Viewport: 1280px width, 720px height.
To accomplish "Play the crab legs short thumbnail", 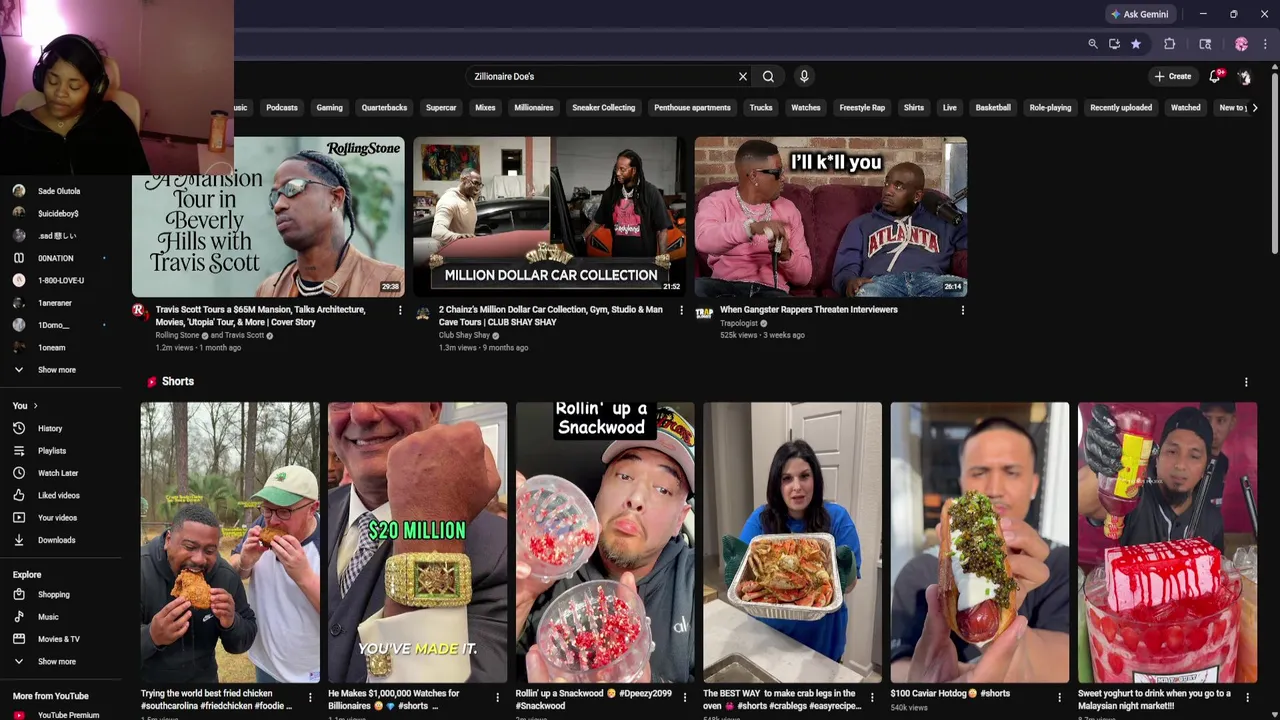I will click(792, 542).
